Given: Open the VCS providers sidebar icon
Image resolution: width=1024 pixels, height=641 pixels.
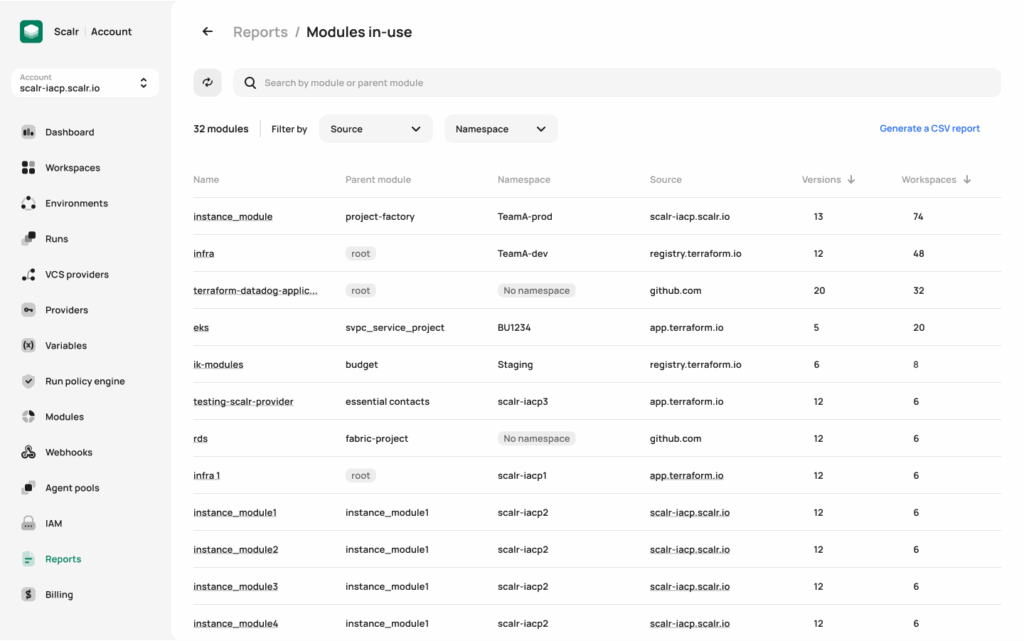Looking at the screenshot, I should pos(28,274).
